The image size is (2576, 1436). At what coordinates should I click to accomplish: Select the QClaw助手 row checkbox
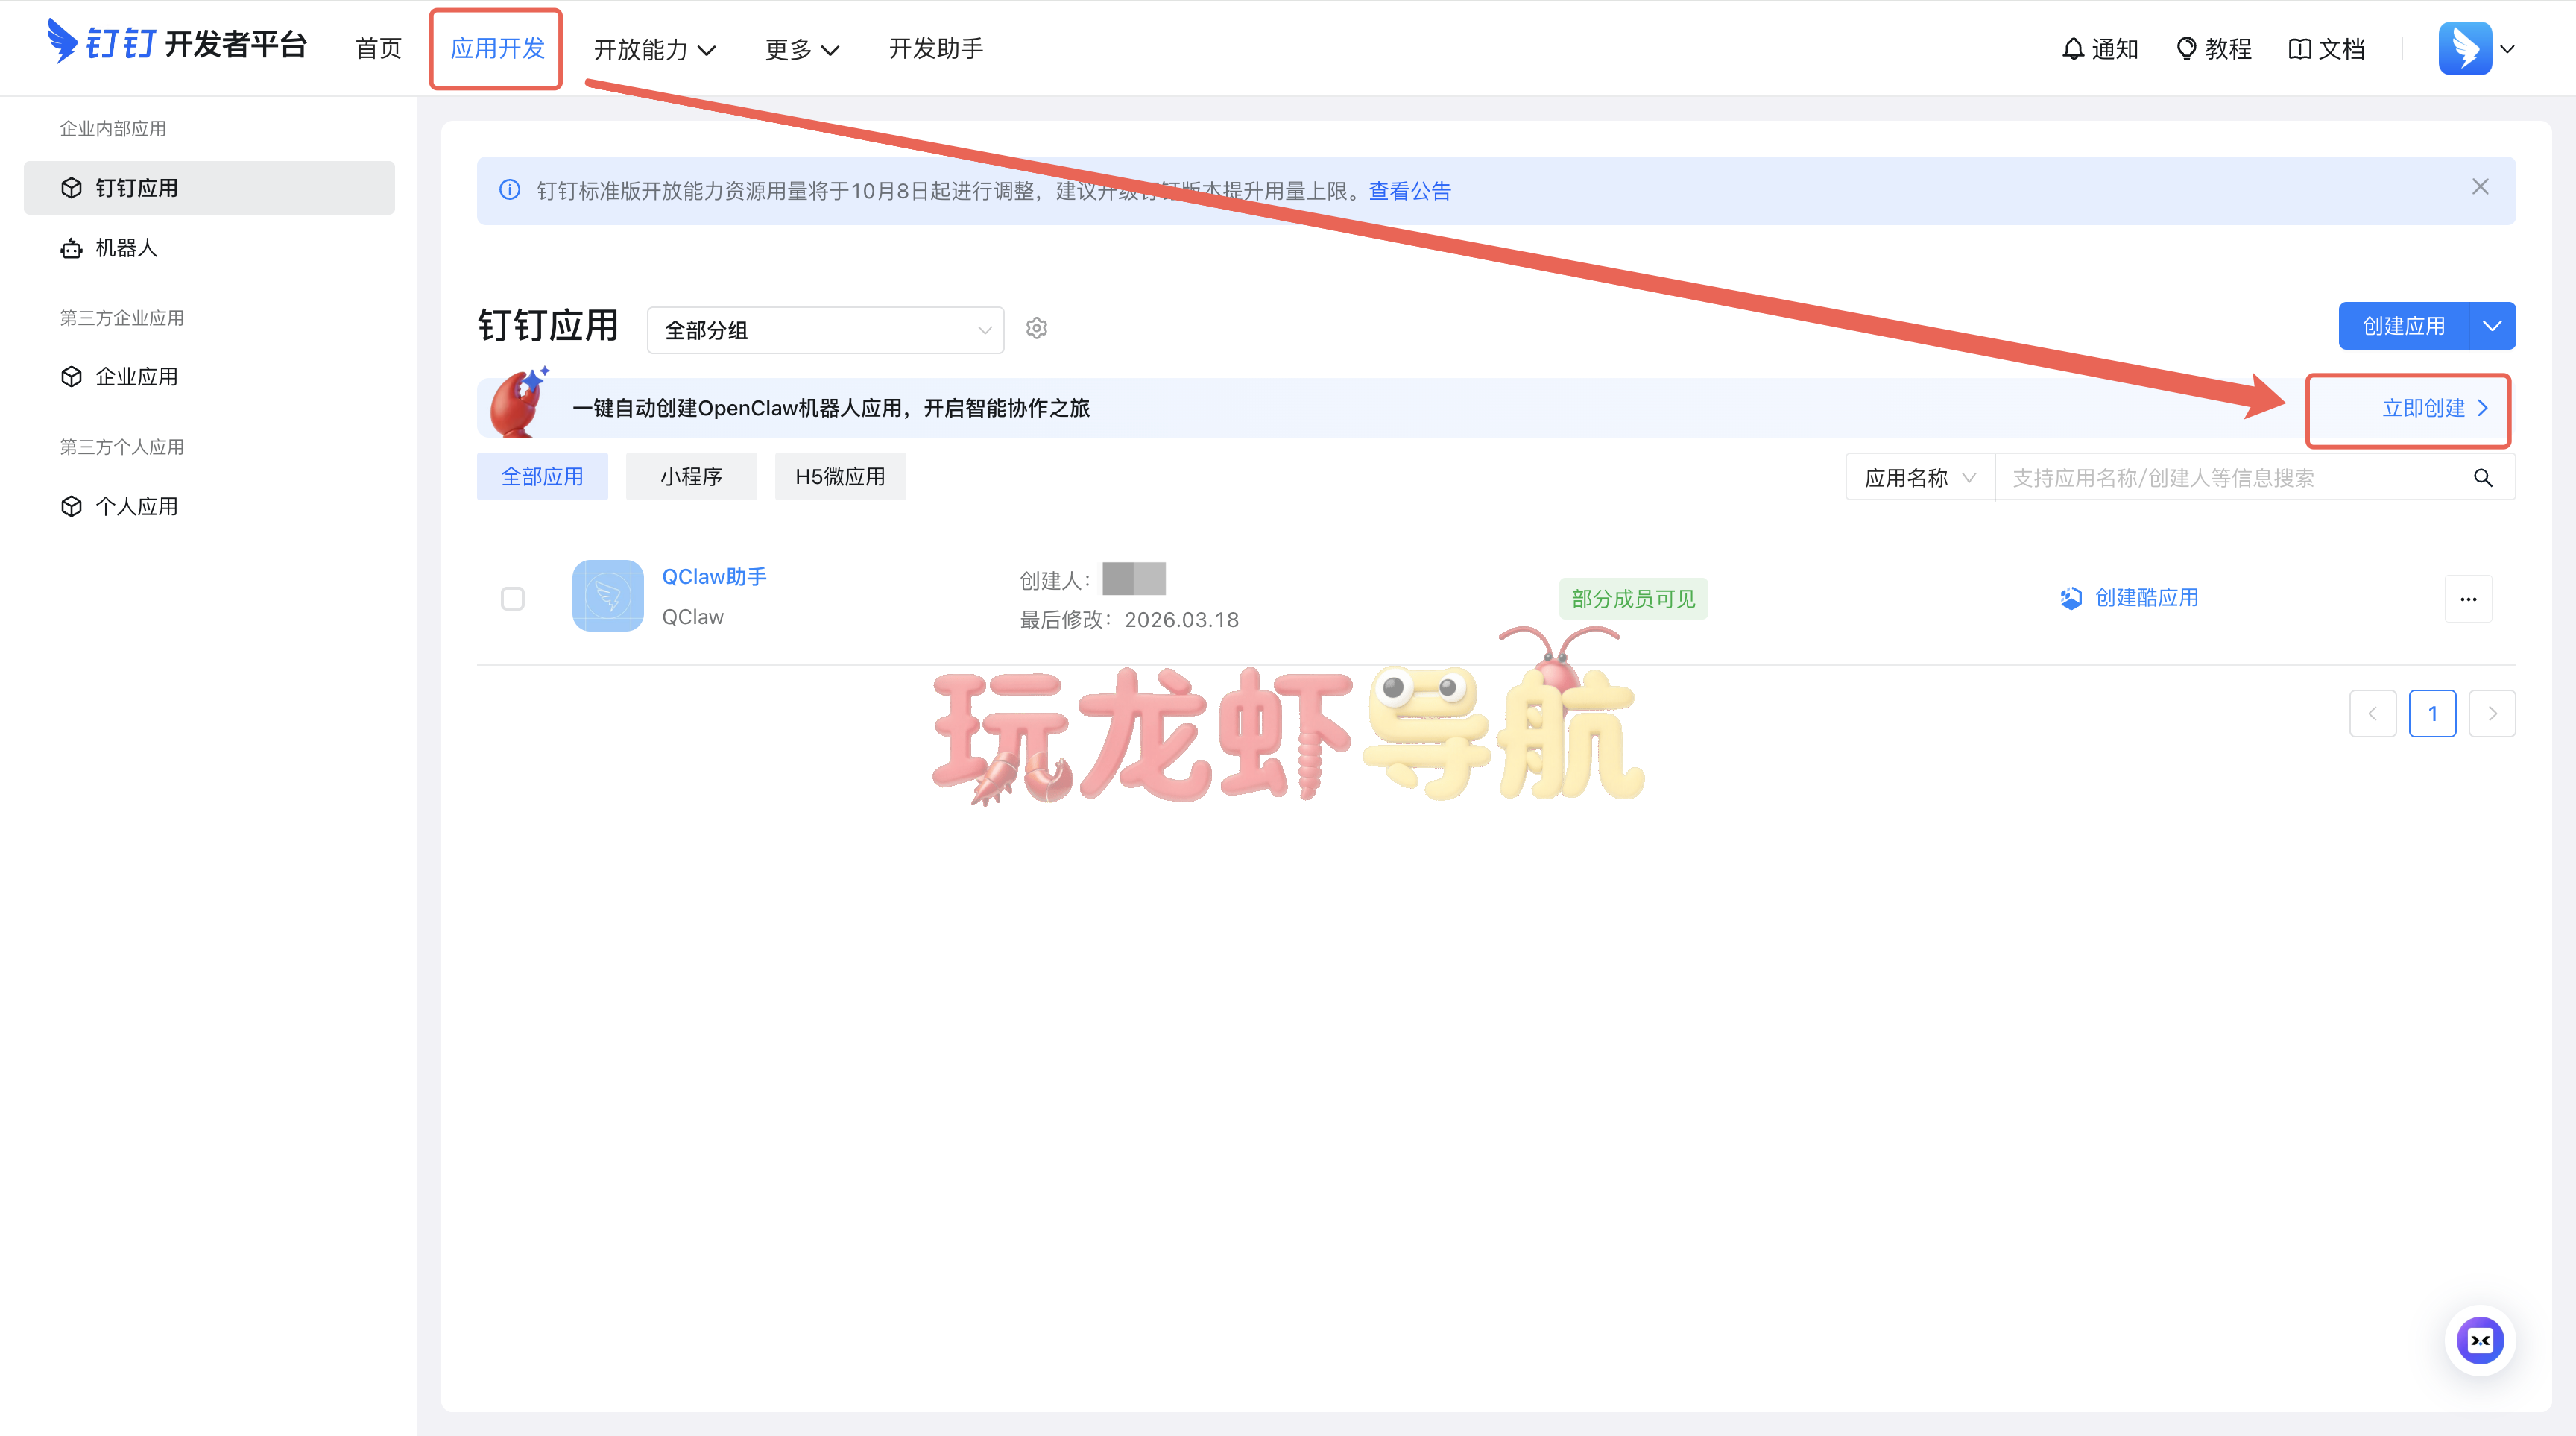click(x=513, y=599)
